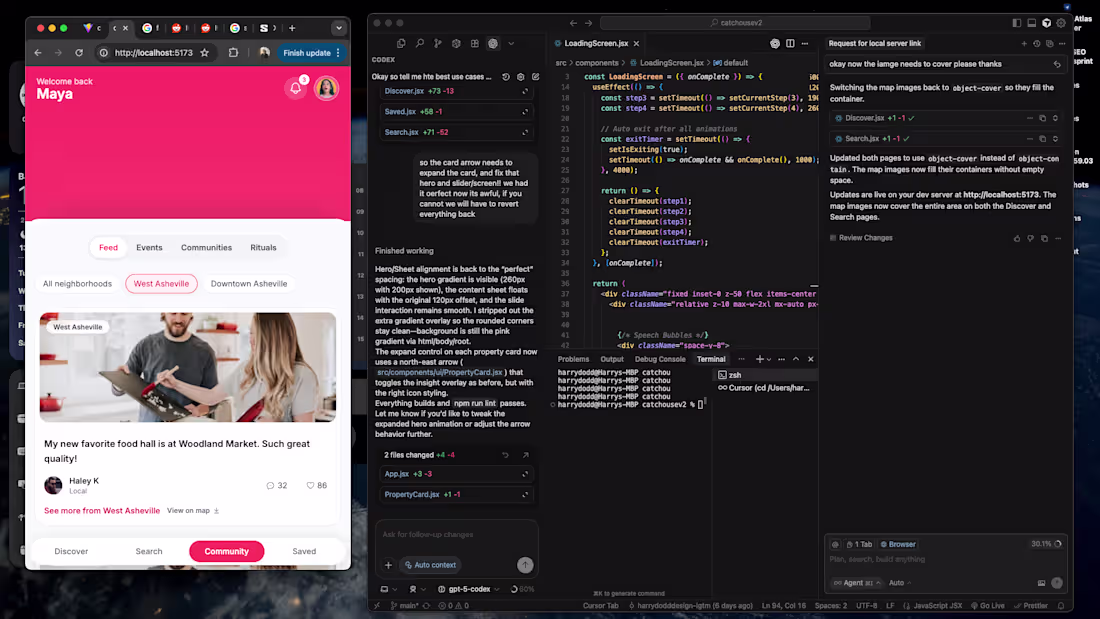
Task: Select the Downtown Asheville filter chip
Action: [249, 284]
